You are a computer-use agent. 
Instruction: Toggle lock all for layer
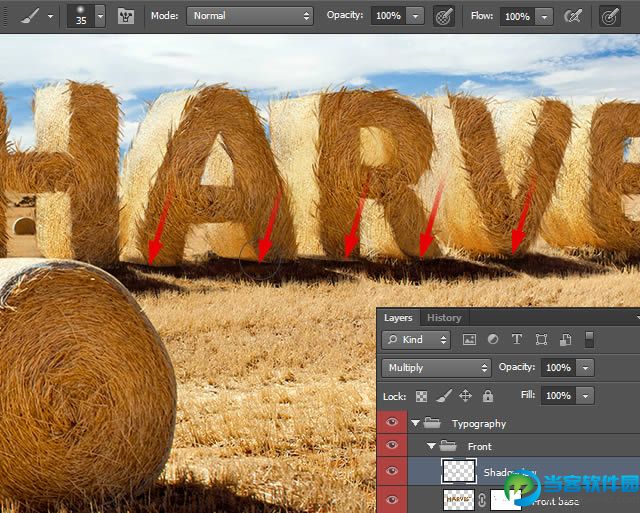point(488,396)
